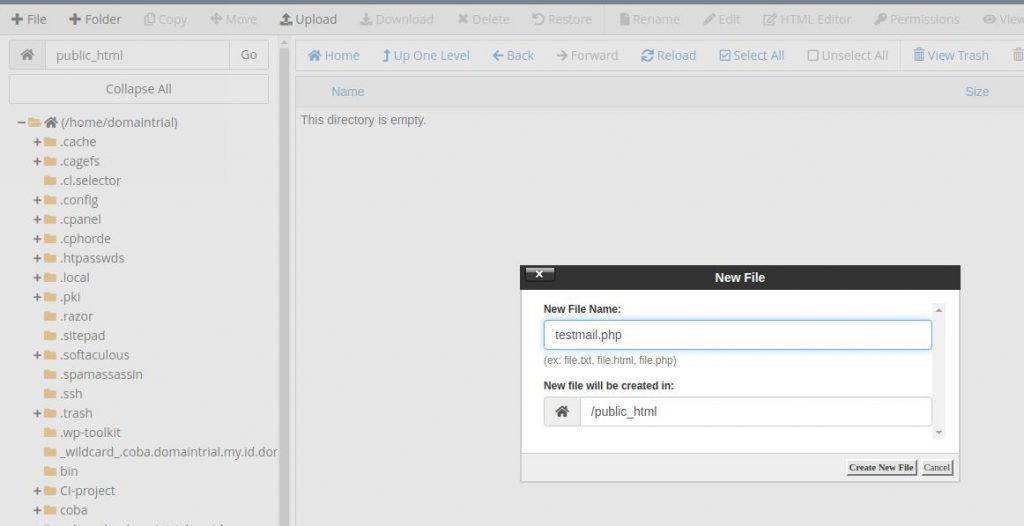
Task: Click the Create New File button
Action: pyautogui.click(x=880, y=467)
